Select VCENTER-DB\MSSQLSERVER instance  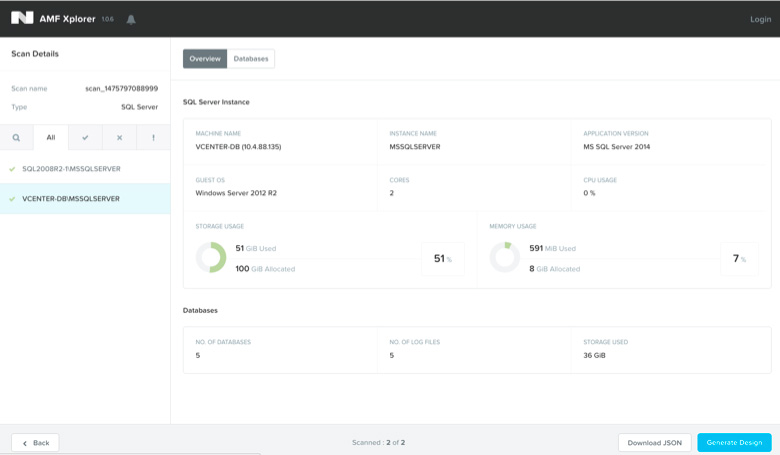(x=71, y=199)
